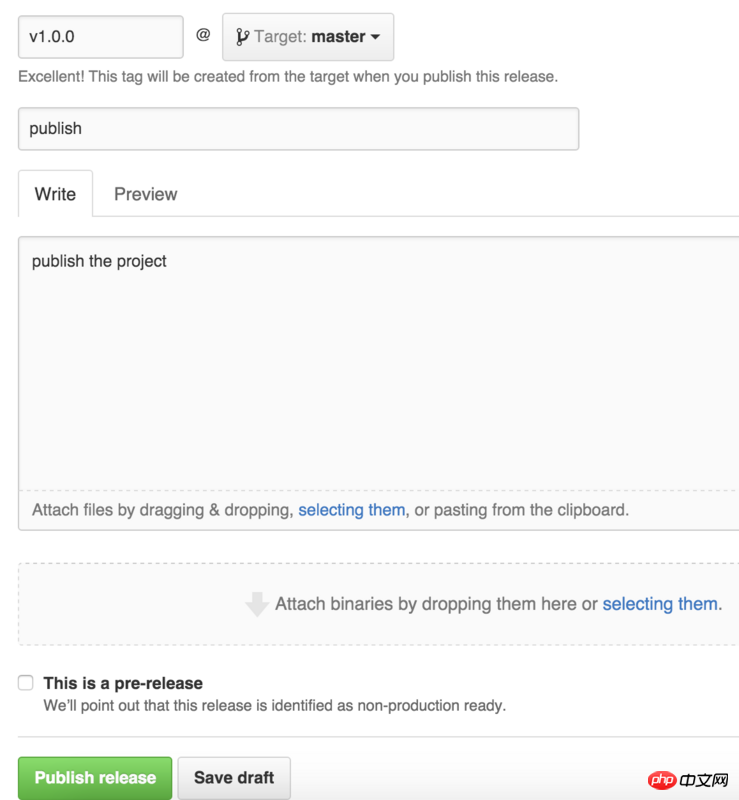Click the caret arrow beside master
The height and width of the screenshot is (800, 739).
click(x=375, y=37)
